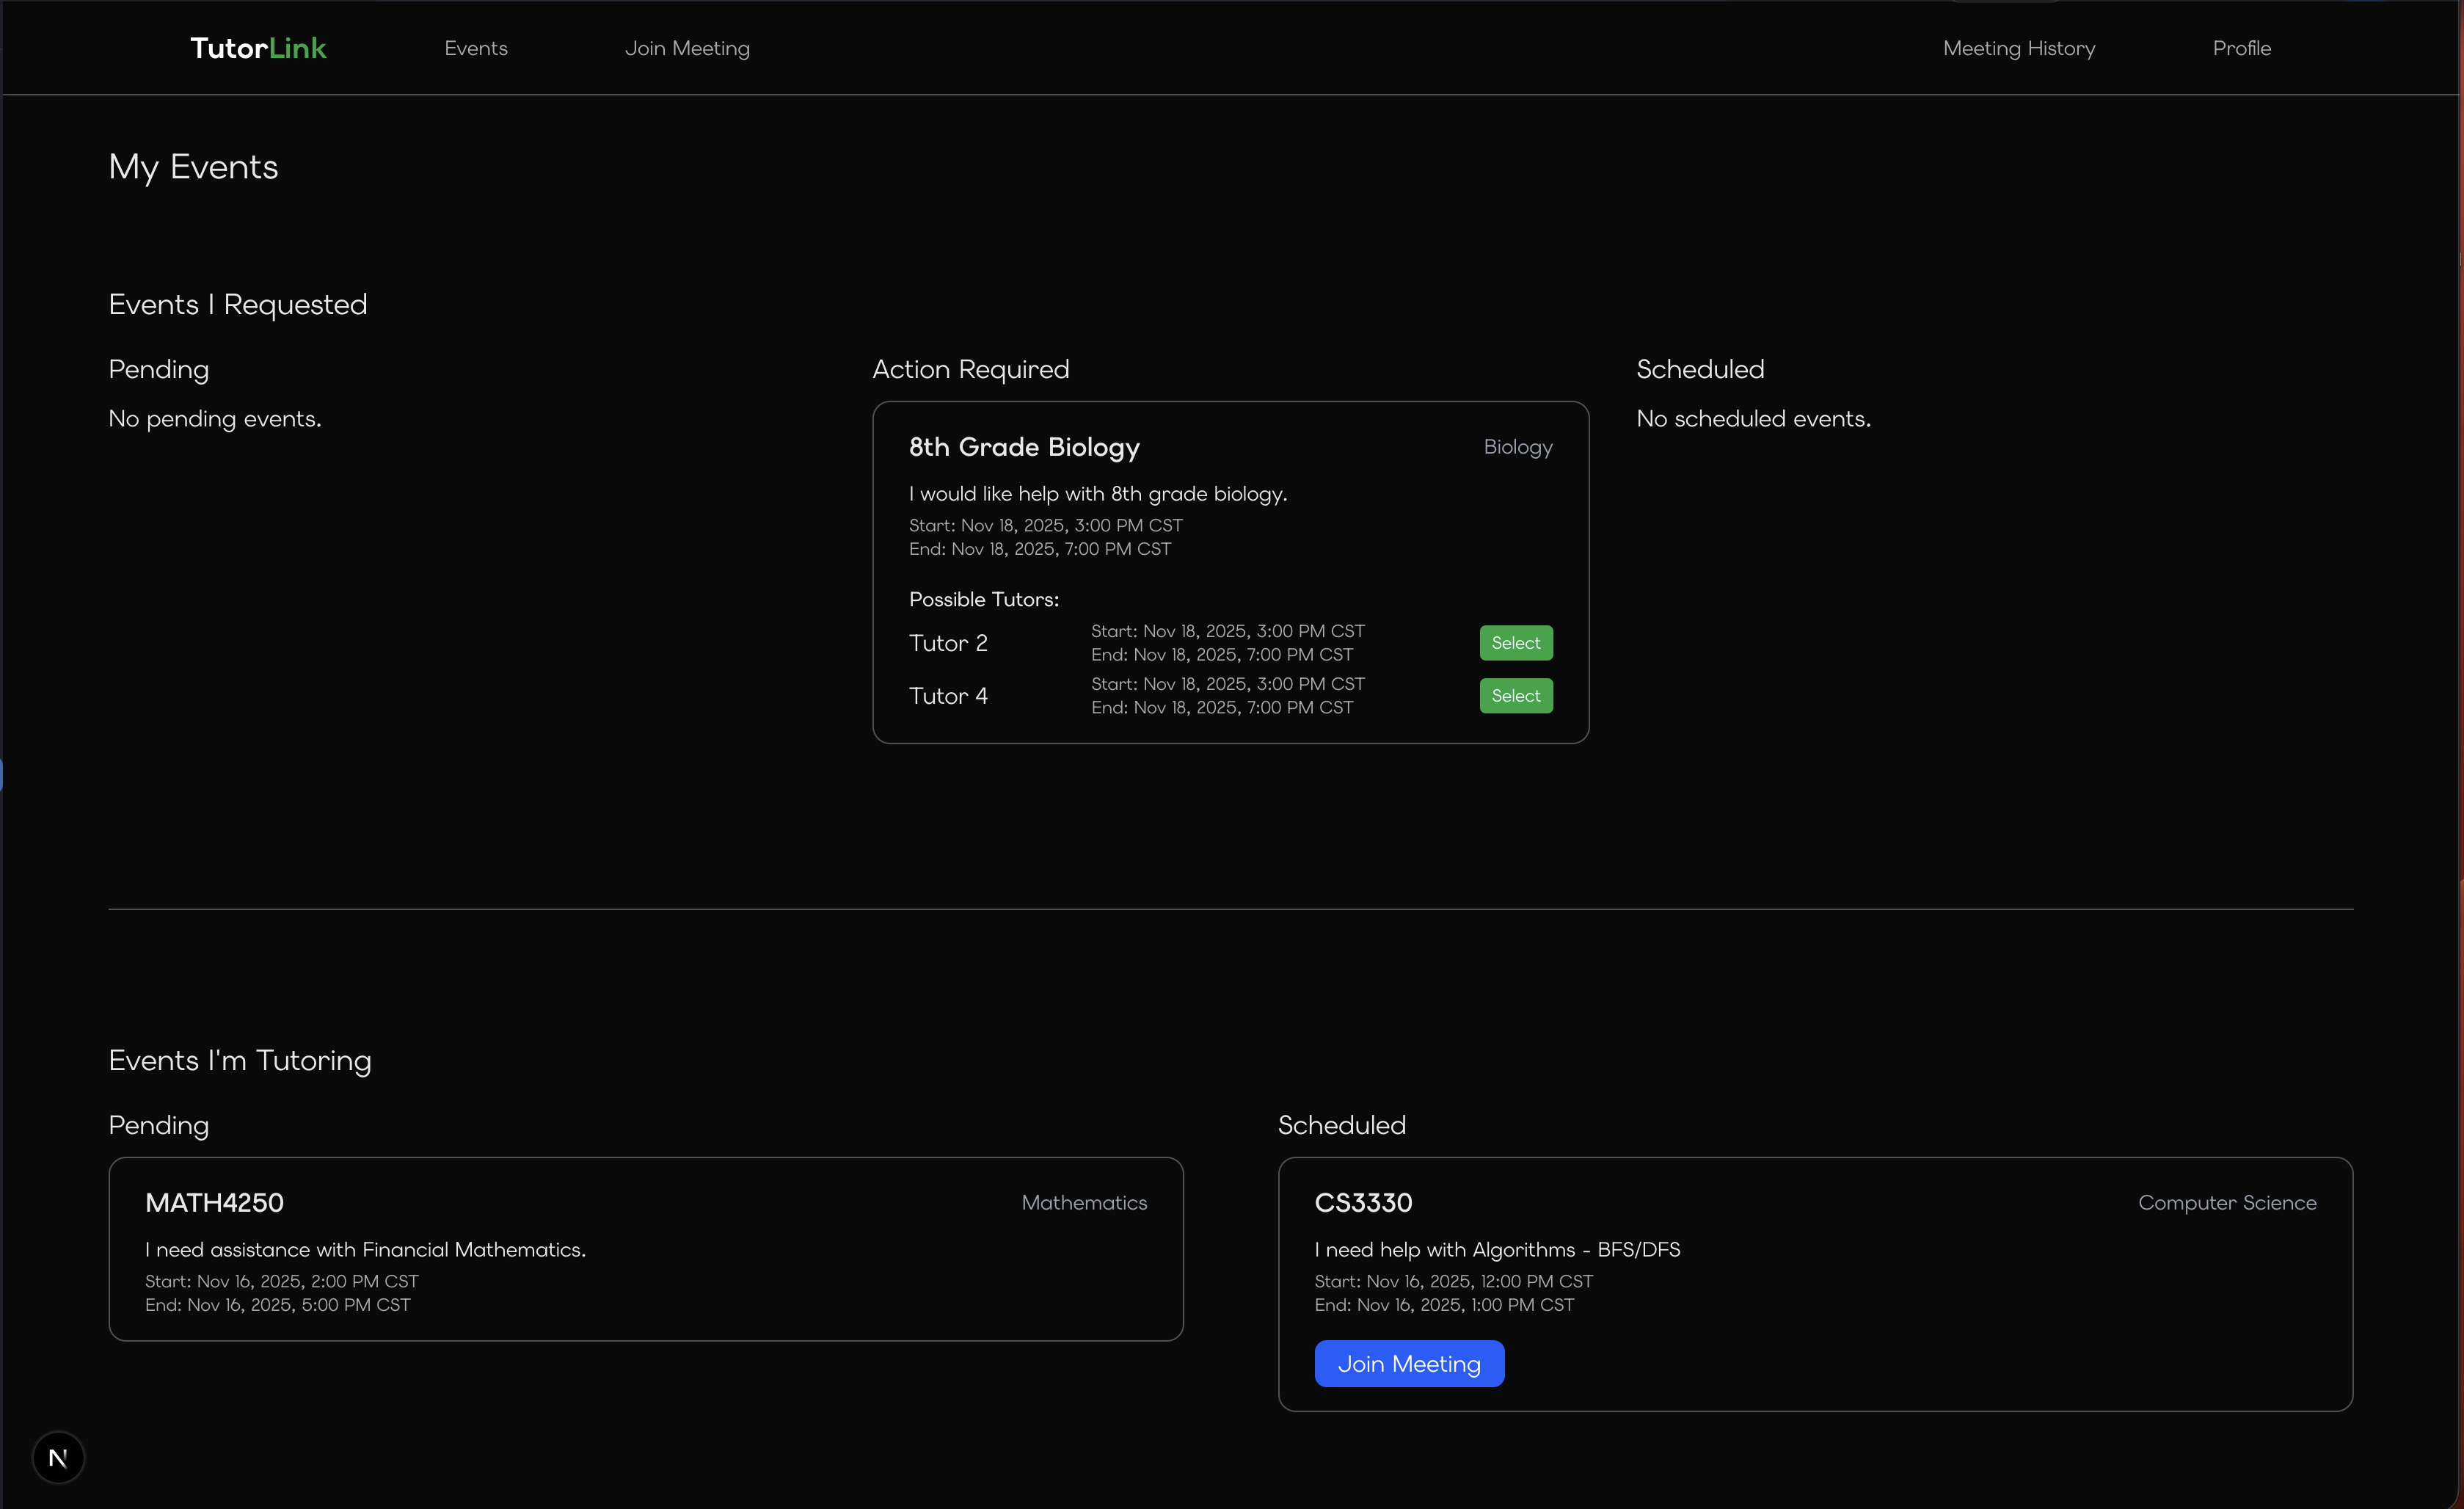This screenshot has width=2464, height=1509.
Task: Click the Biology subject tag
Action: point(1517,447)
